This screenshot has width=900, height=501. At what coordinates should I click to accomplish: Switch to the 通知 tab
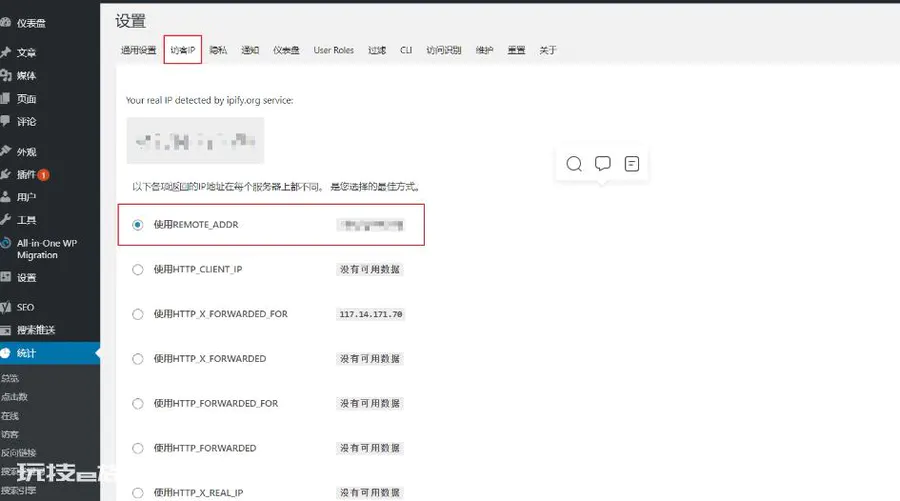(x=250, y=50)
